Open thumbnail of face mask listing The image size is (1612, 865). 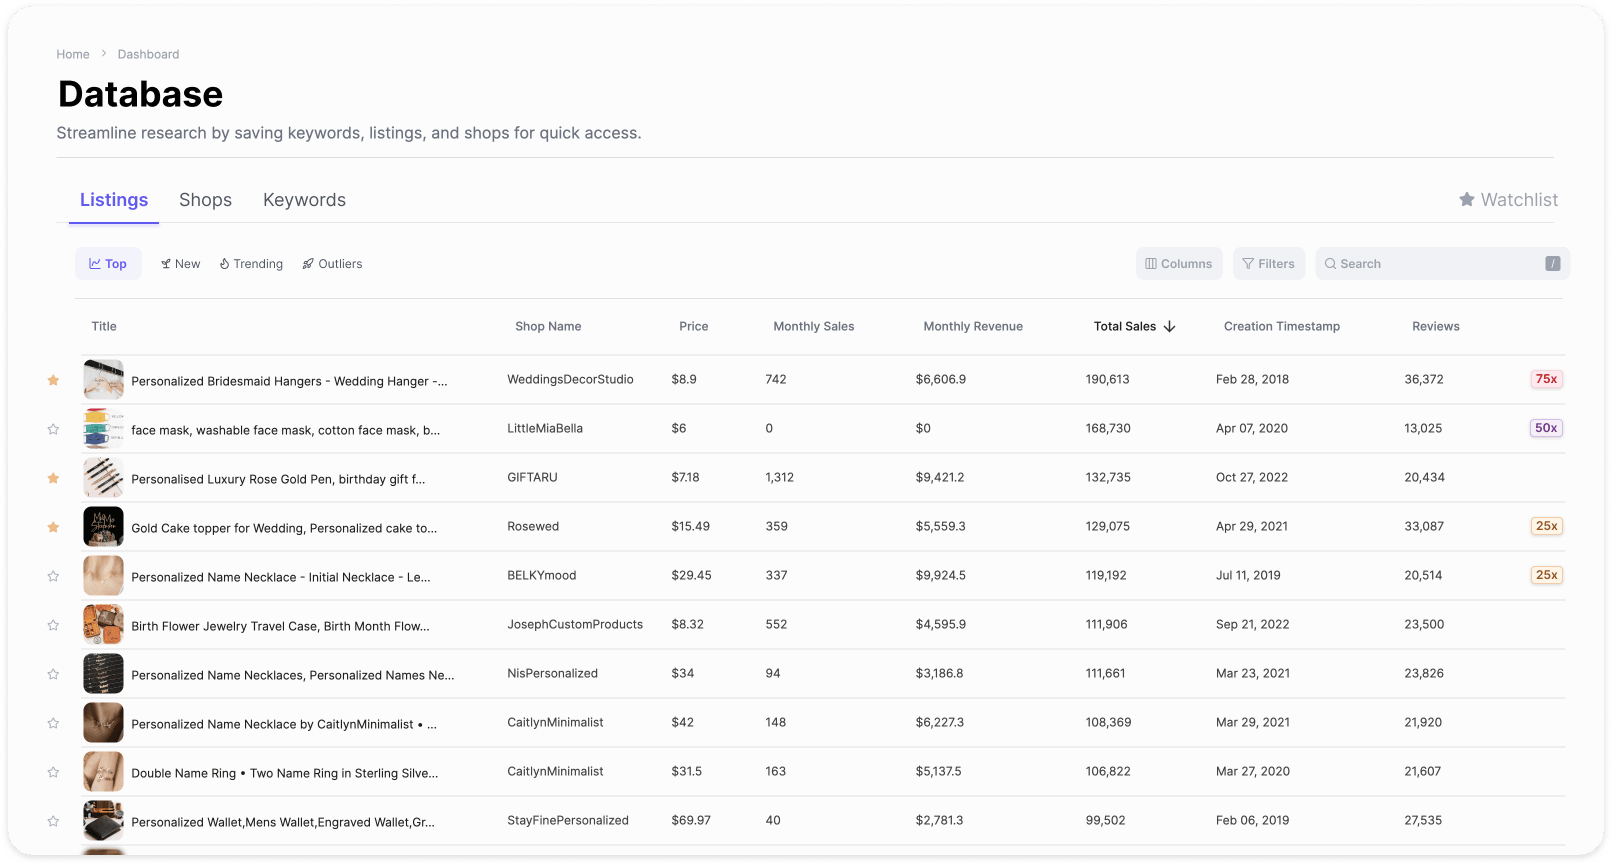click(104, 429)
